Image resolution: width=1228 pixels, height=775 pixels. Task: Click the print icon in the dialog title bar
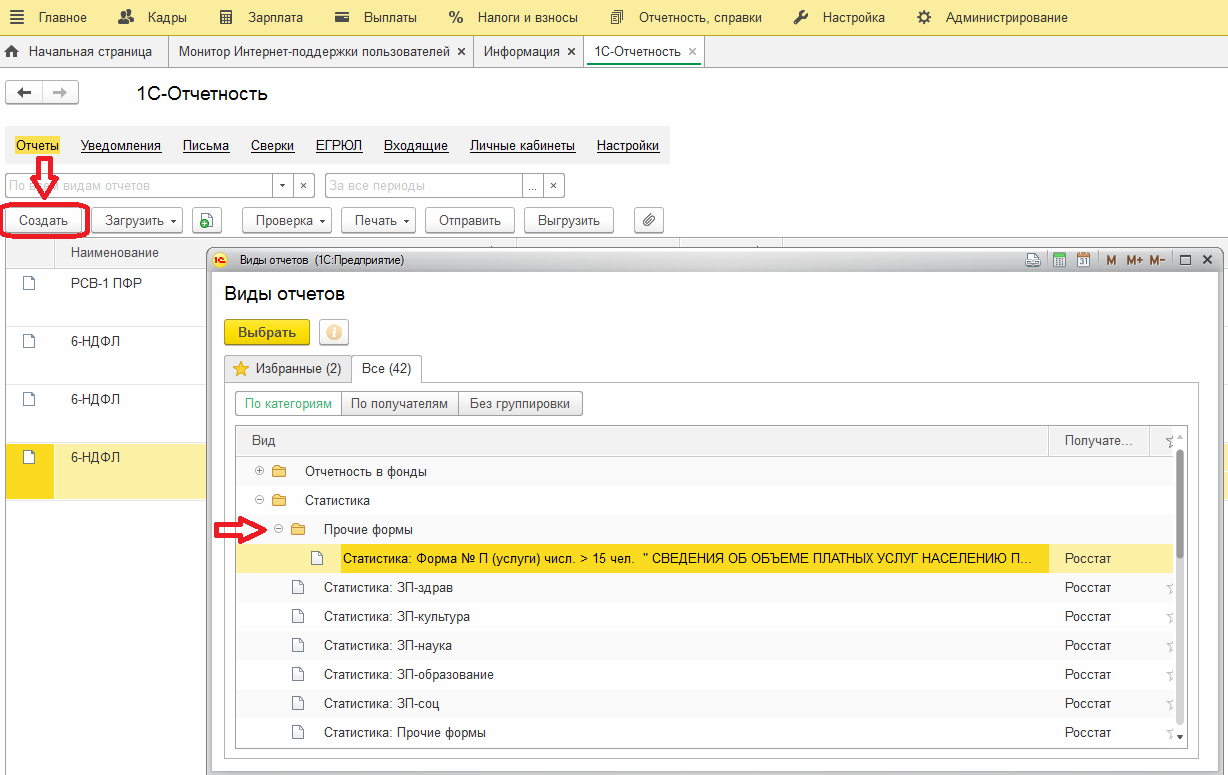(x=1033, y=260)
